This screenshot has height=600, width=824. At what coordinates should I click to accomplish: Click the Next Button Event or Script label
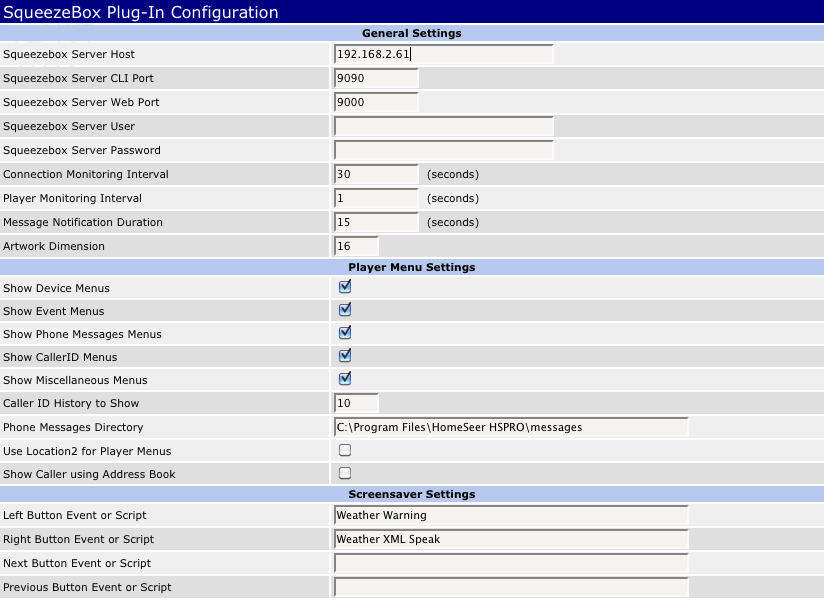[77, 563]
